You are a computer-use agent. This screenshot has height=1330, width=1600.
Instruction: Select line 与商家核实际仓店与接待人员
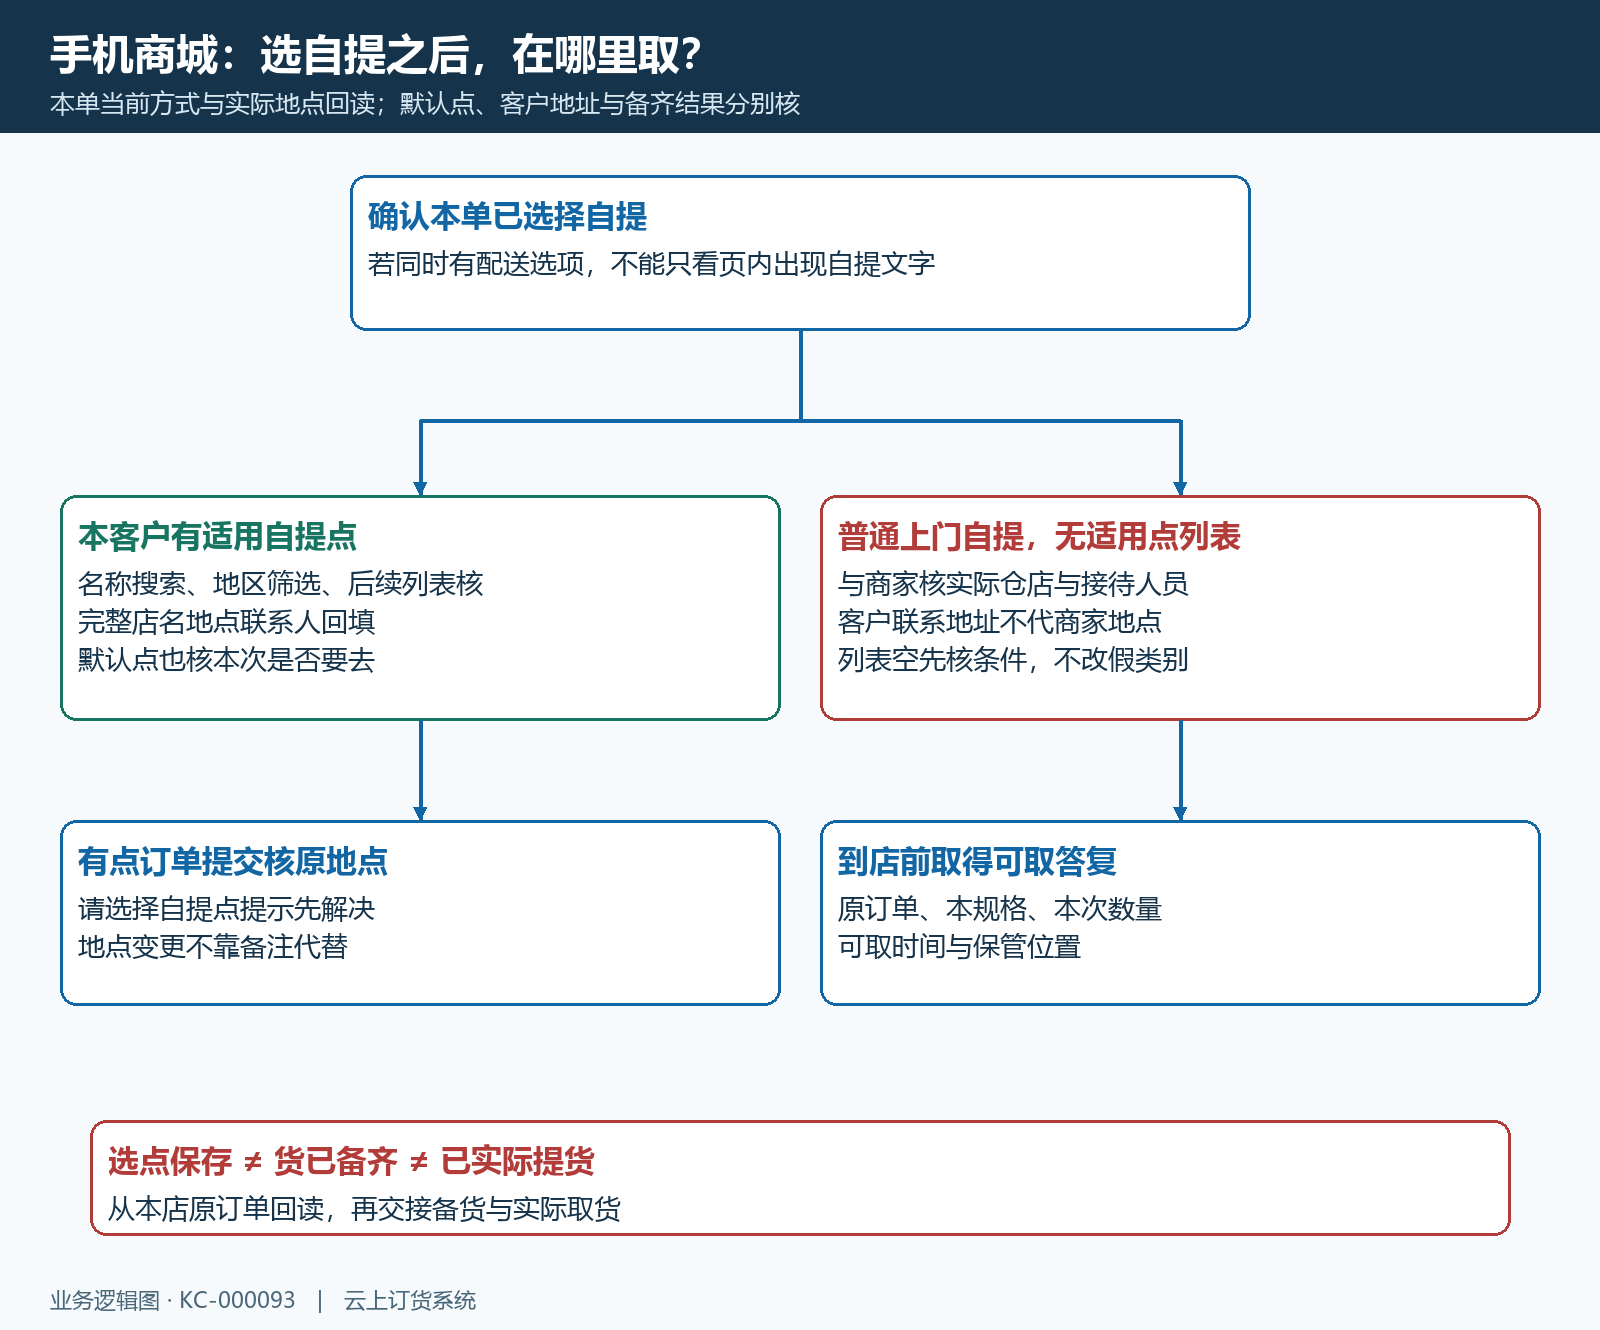pos(1013,584)
